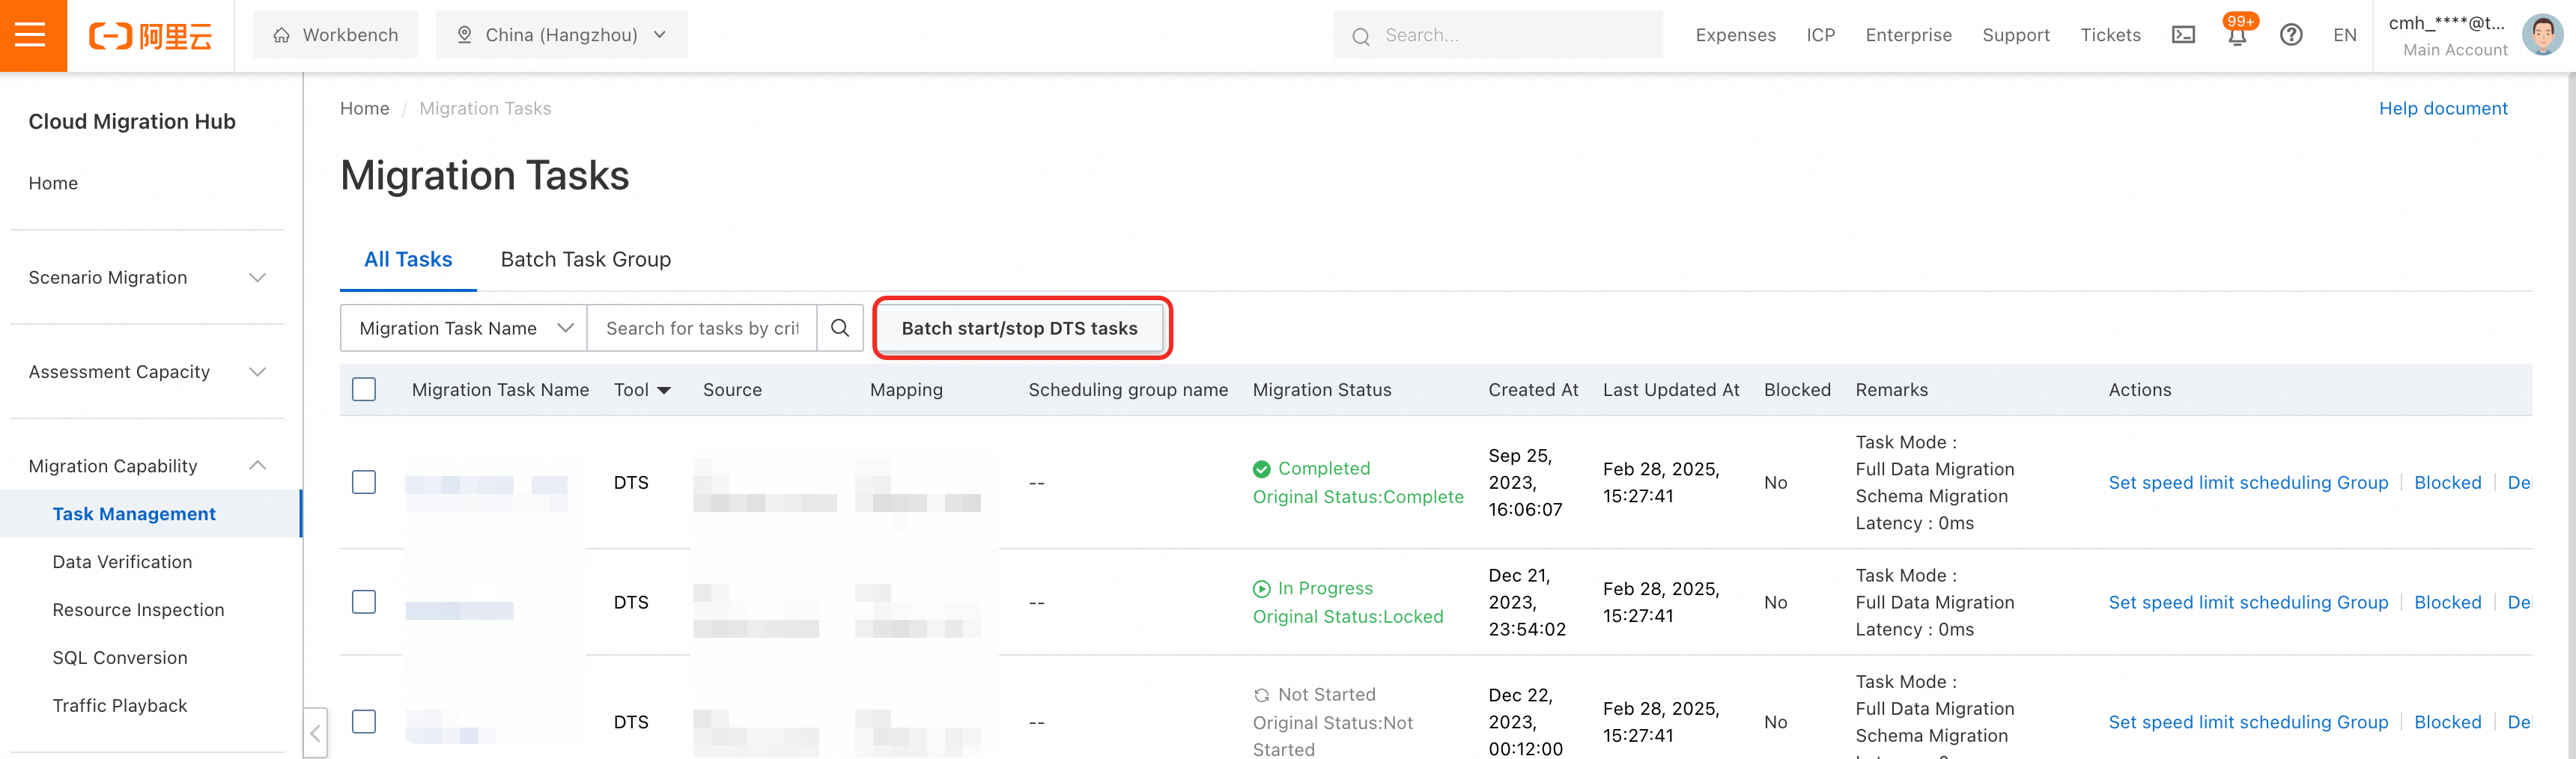Tick checkbox for the Not Started task row
Image resolution: width=2576 pixels, height=759 pixels.
(x=364, y=721)
